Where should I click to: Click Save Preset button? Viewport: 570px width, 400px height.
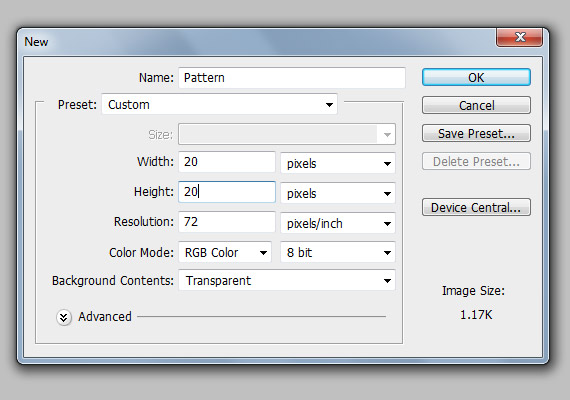476,133
